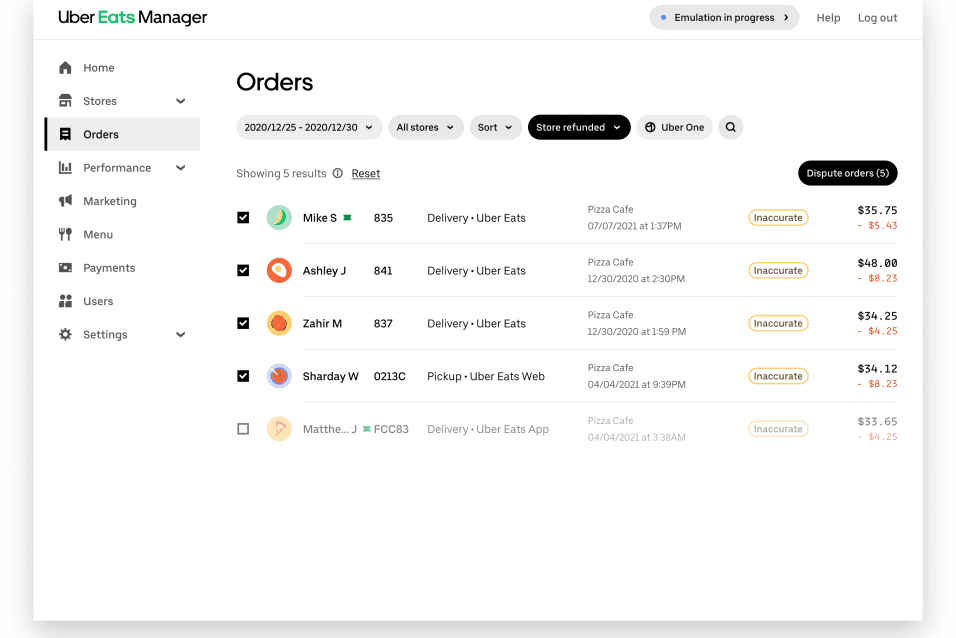Toggle the Uber One filter chip
Screen dimensions: 956x638
click(674, 127)
